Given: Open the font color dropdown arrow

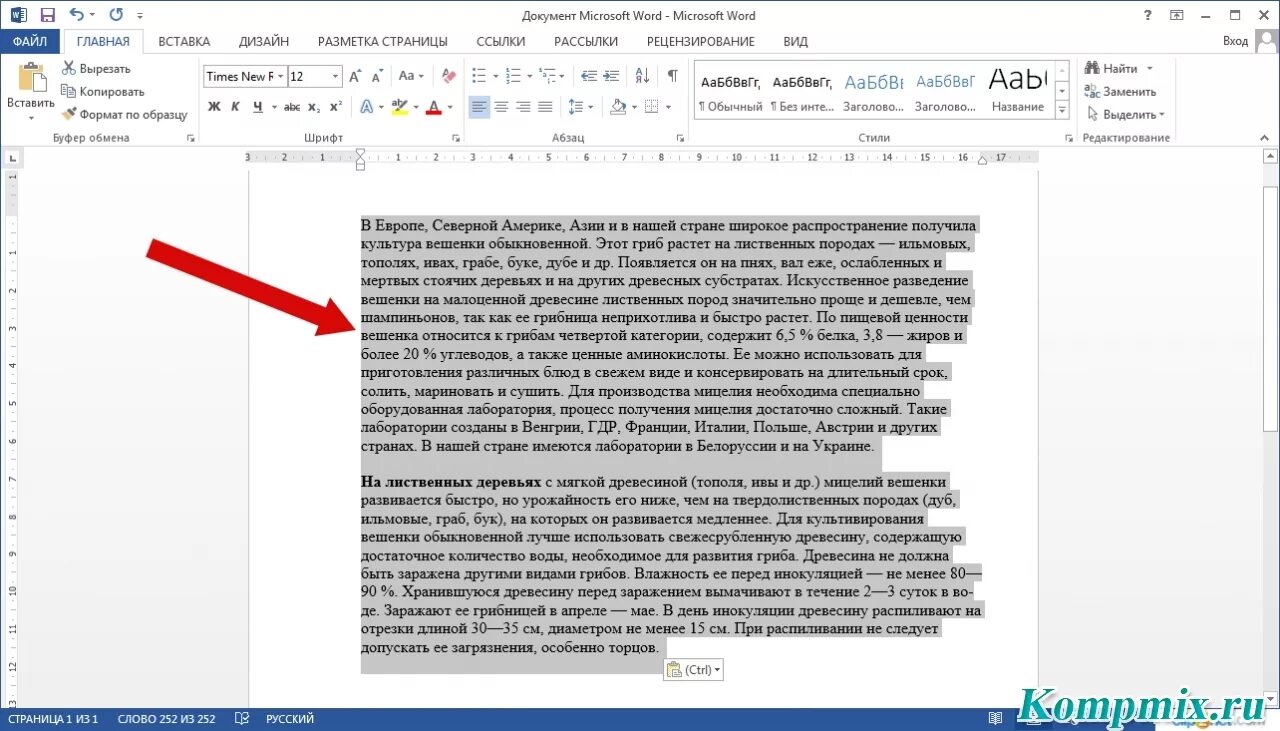Looking at the screenshot, I should (449, 107).
